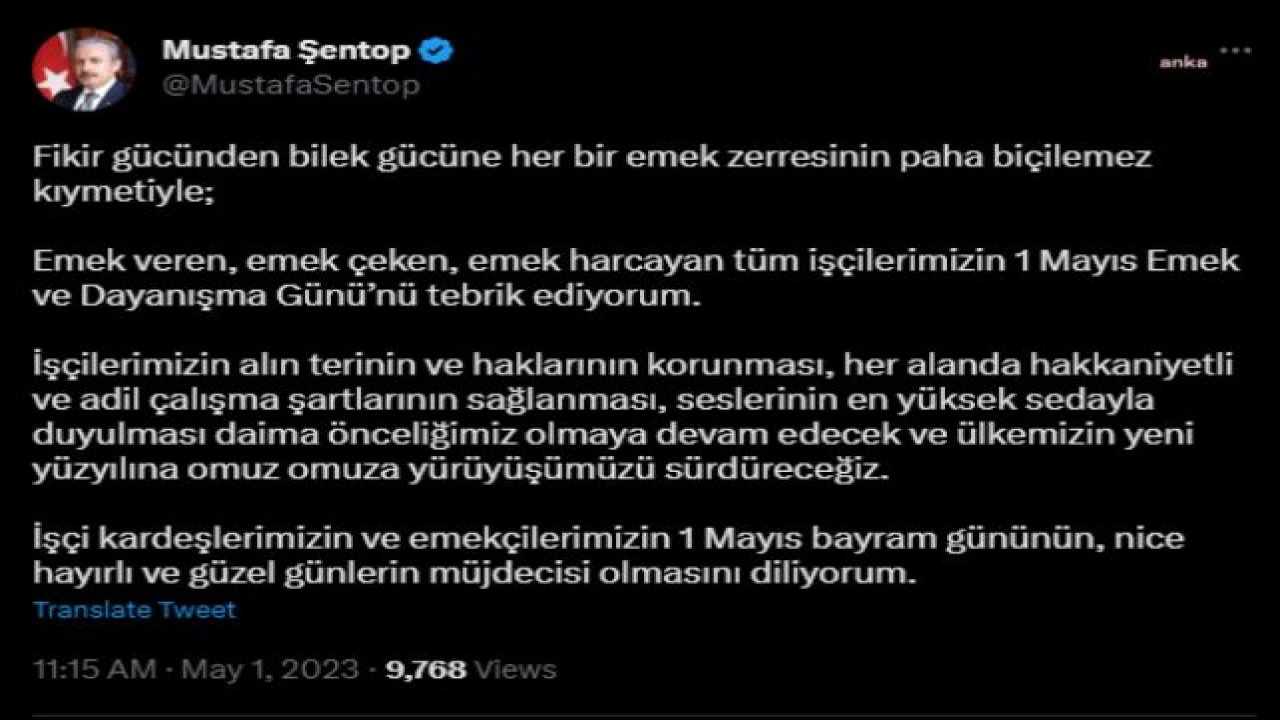
Task: Open the 9,768 view count number
Action: pos(426,669)
